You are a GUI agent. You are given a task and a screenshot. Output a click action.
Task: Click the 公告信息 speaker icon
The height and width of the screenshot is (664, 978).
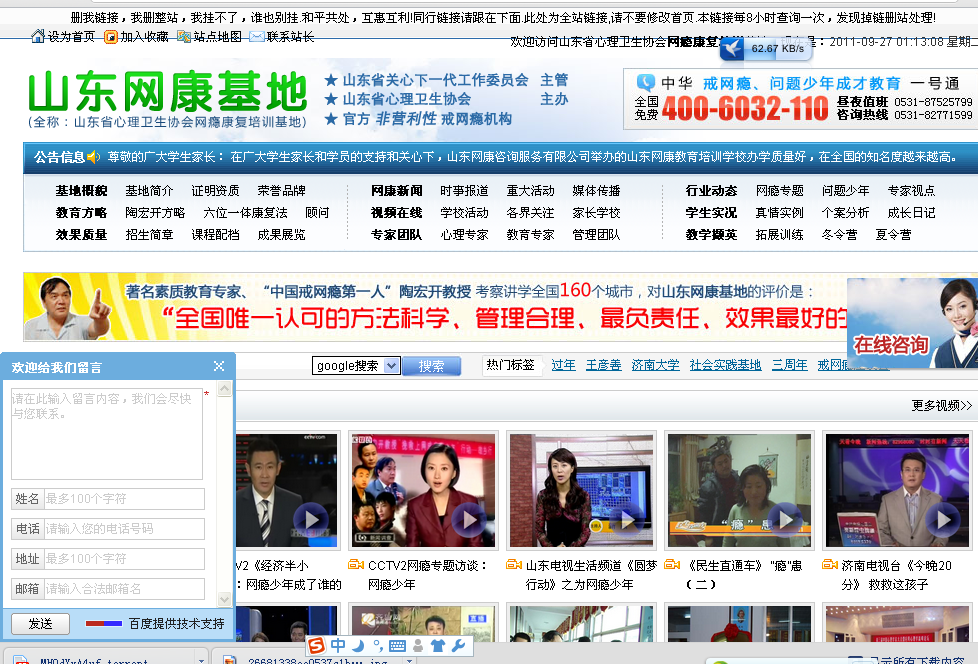coord(94,157)
